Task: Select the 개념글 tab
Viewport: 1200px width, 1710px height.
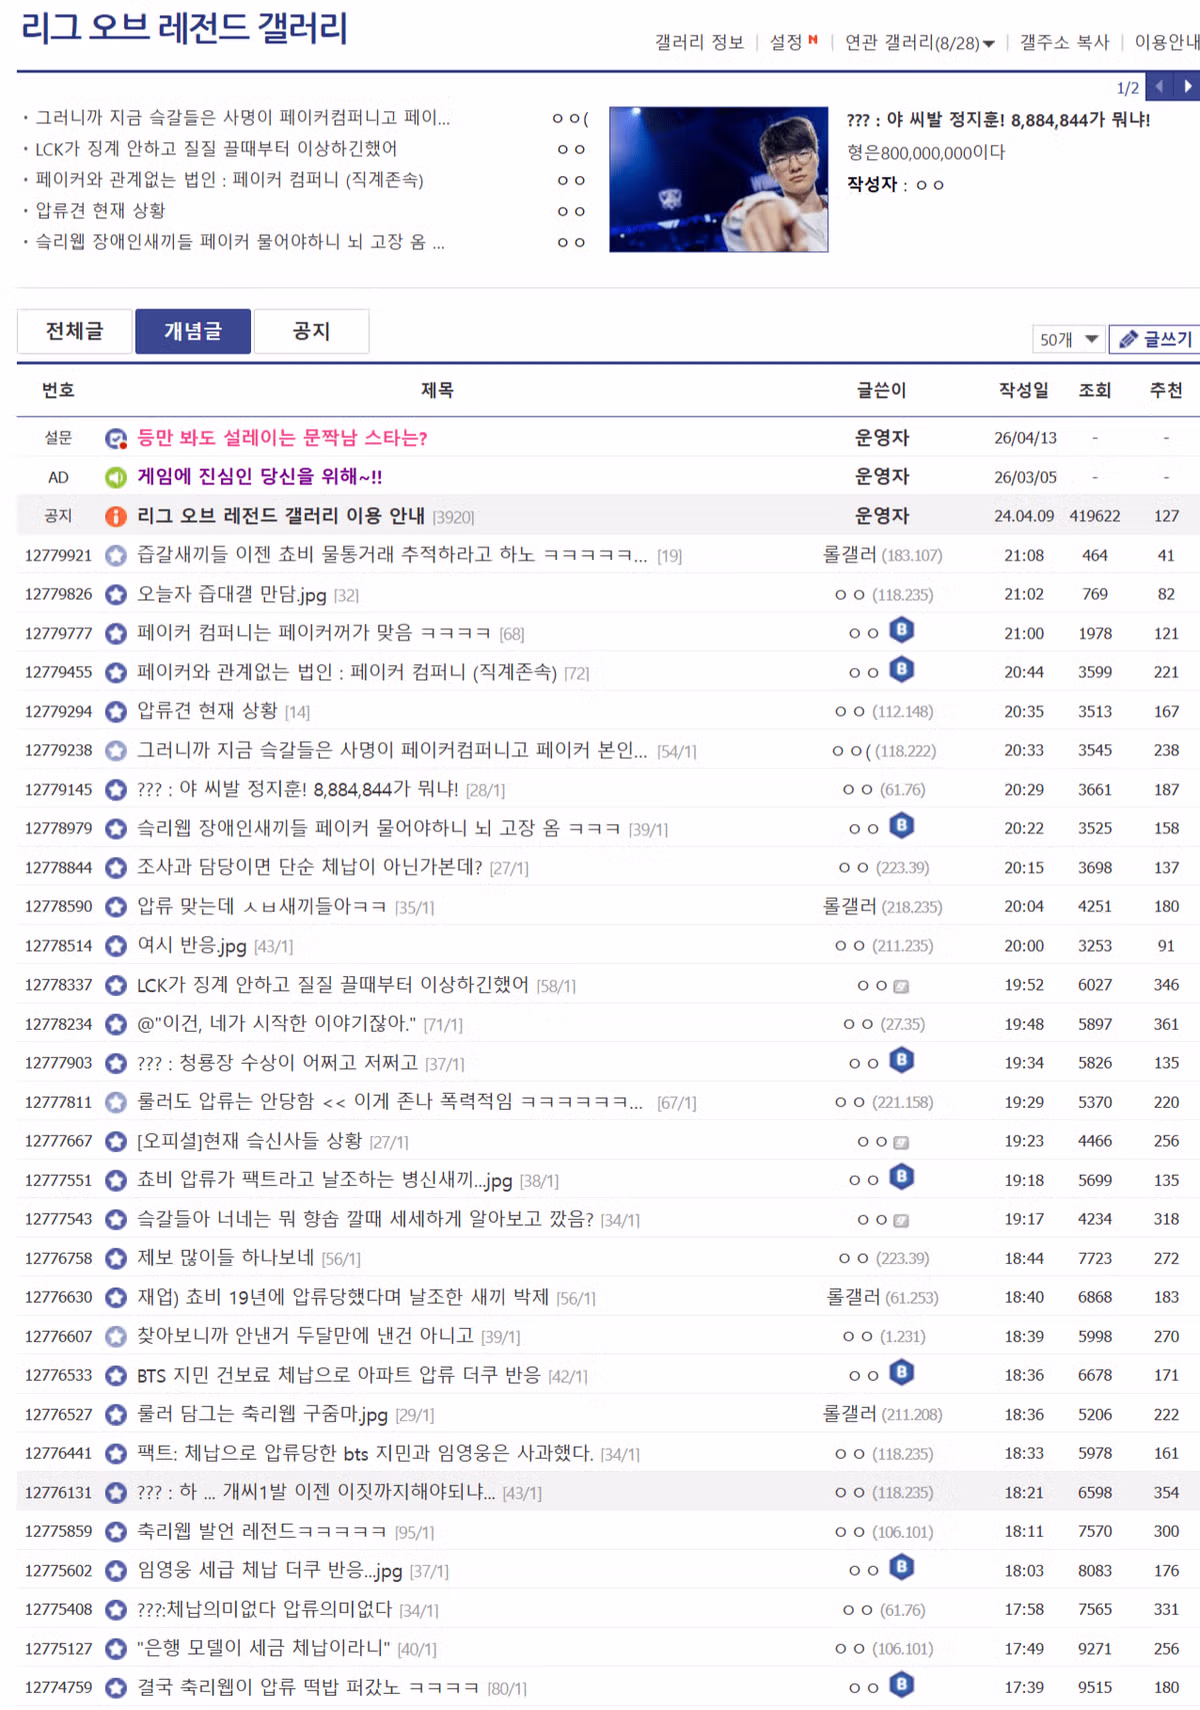Action: 193,331
